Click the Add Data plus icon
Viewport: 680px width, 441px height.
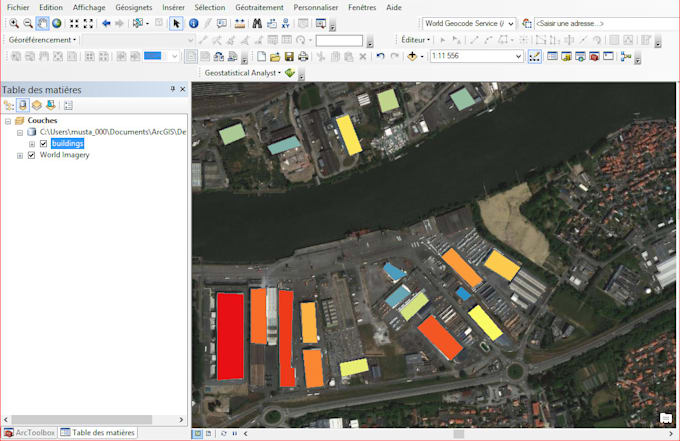tap(412, 56)
